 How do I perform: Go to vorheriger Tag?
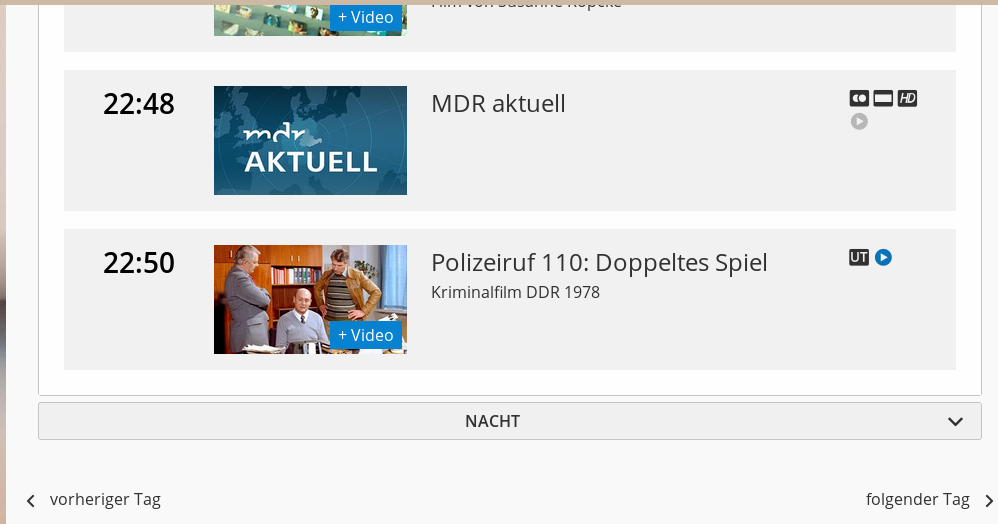[105, 500]
